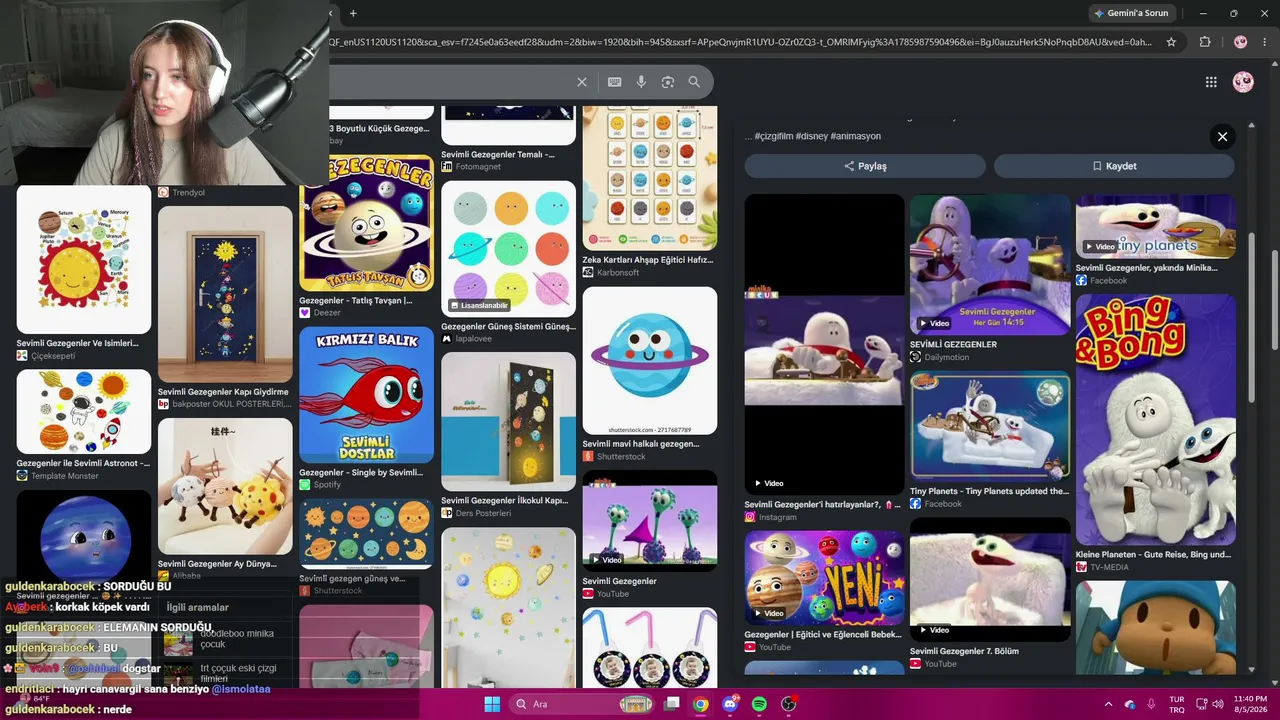Open the on-screen keyboard input tool

tap(614, 82)
